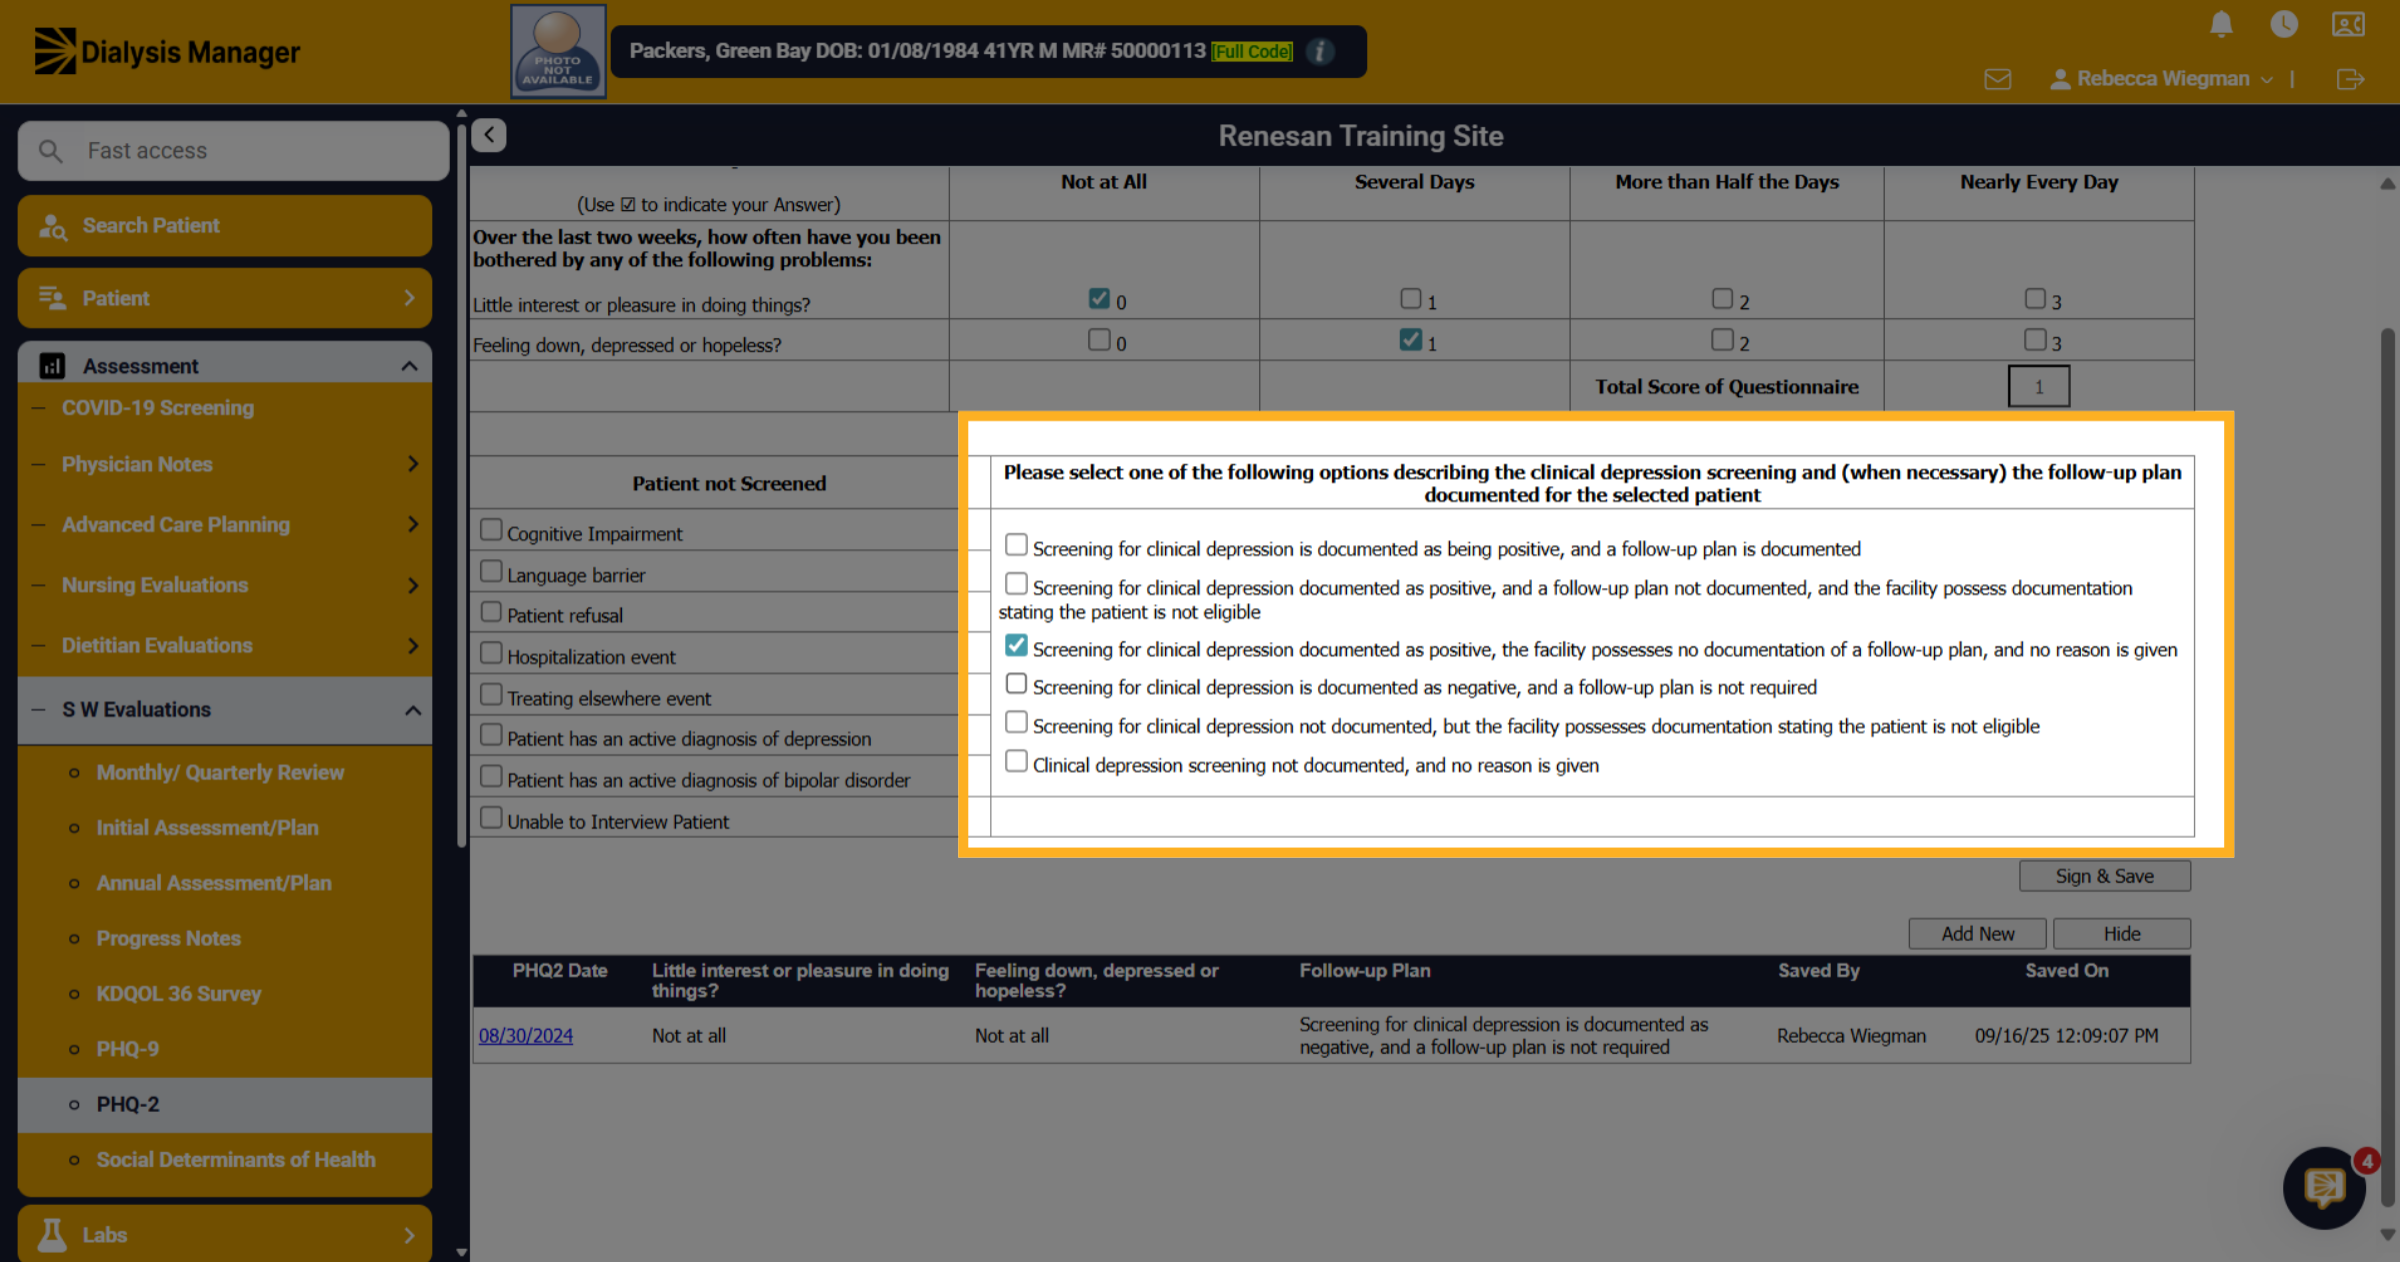
Task: Select the negative screening, follow-up not required option
Action: (1016, 684)
